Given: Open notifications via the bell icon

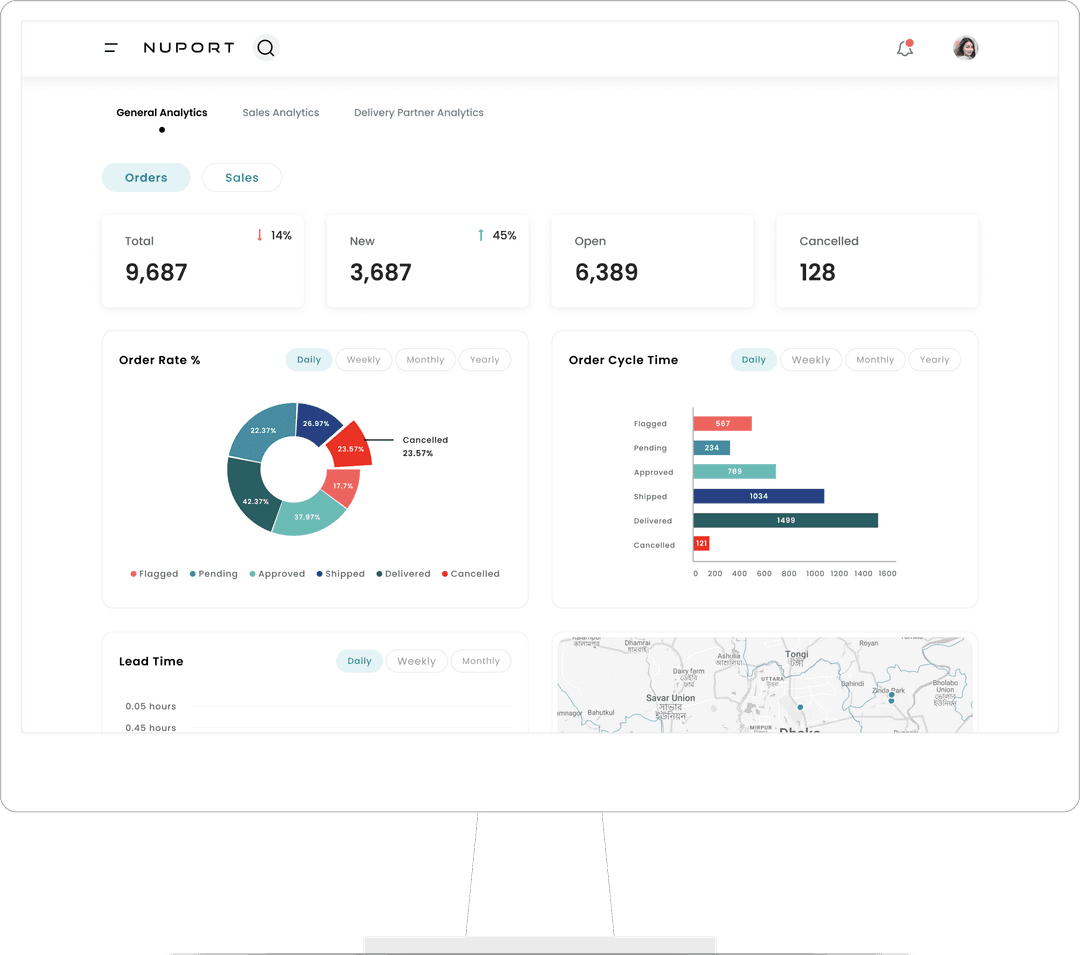Looking at the screenshot, I should [904, 47].
